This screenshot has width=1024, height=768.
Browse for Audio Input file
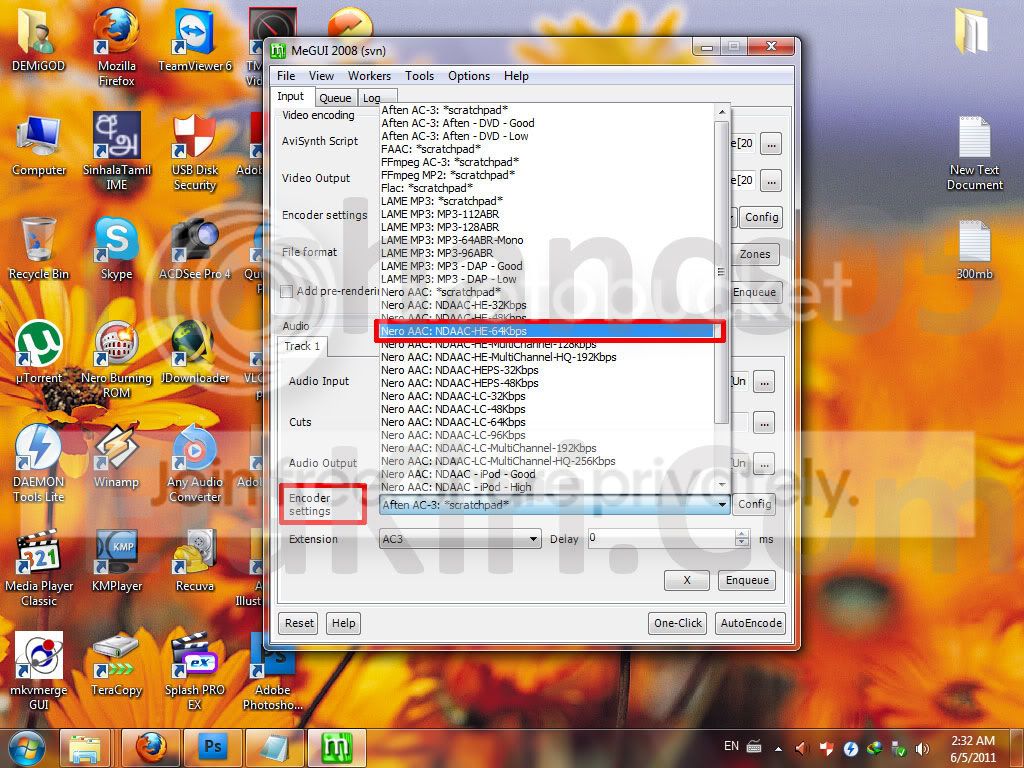764,381
